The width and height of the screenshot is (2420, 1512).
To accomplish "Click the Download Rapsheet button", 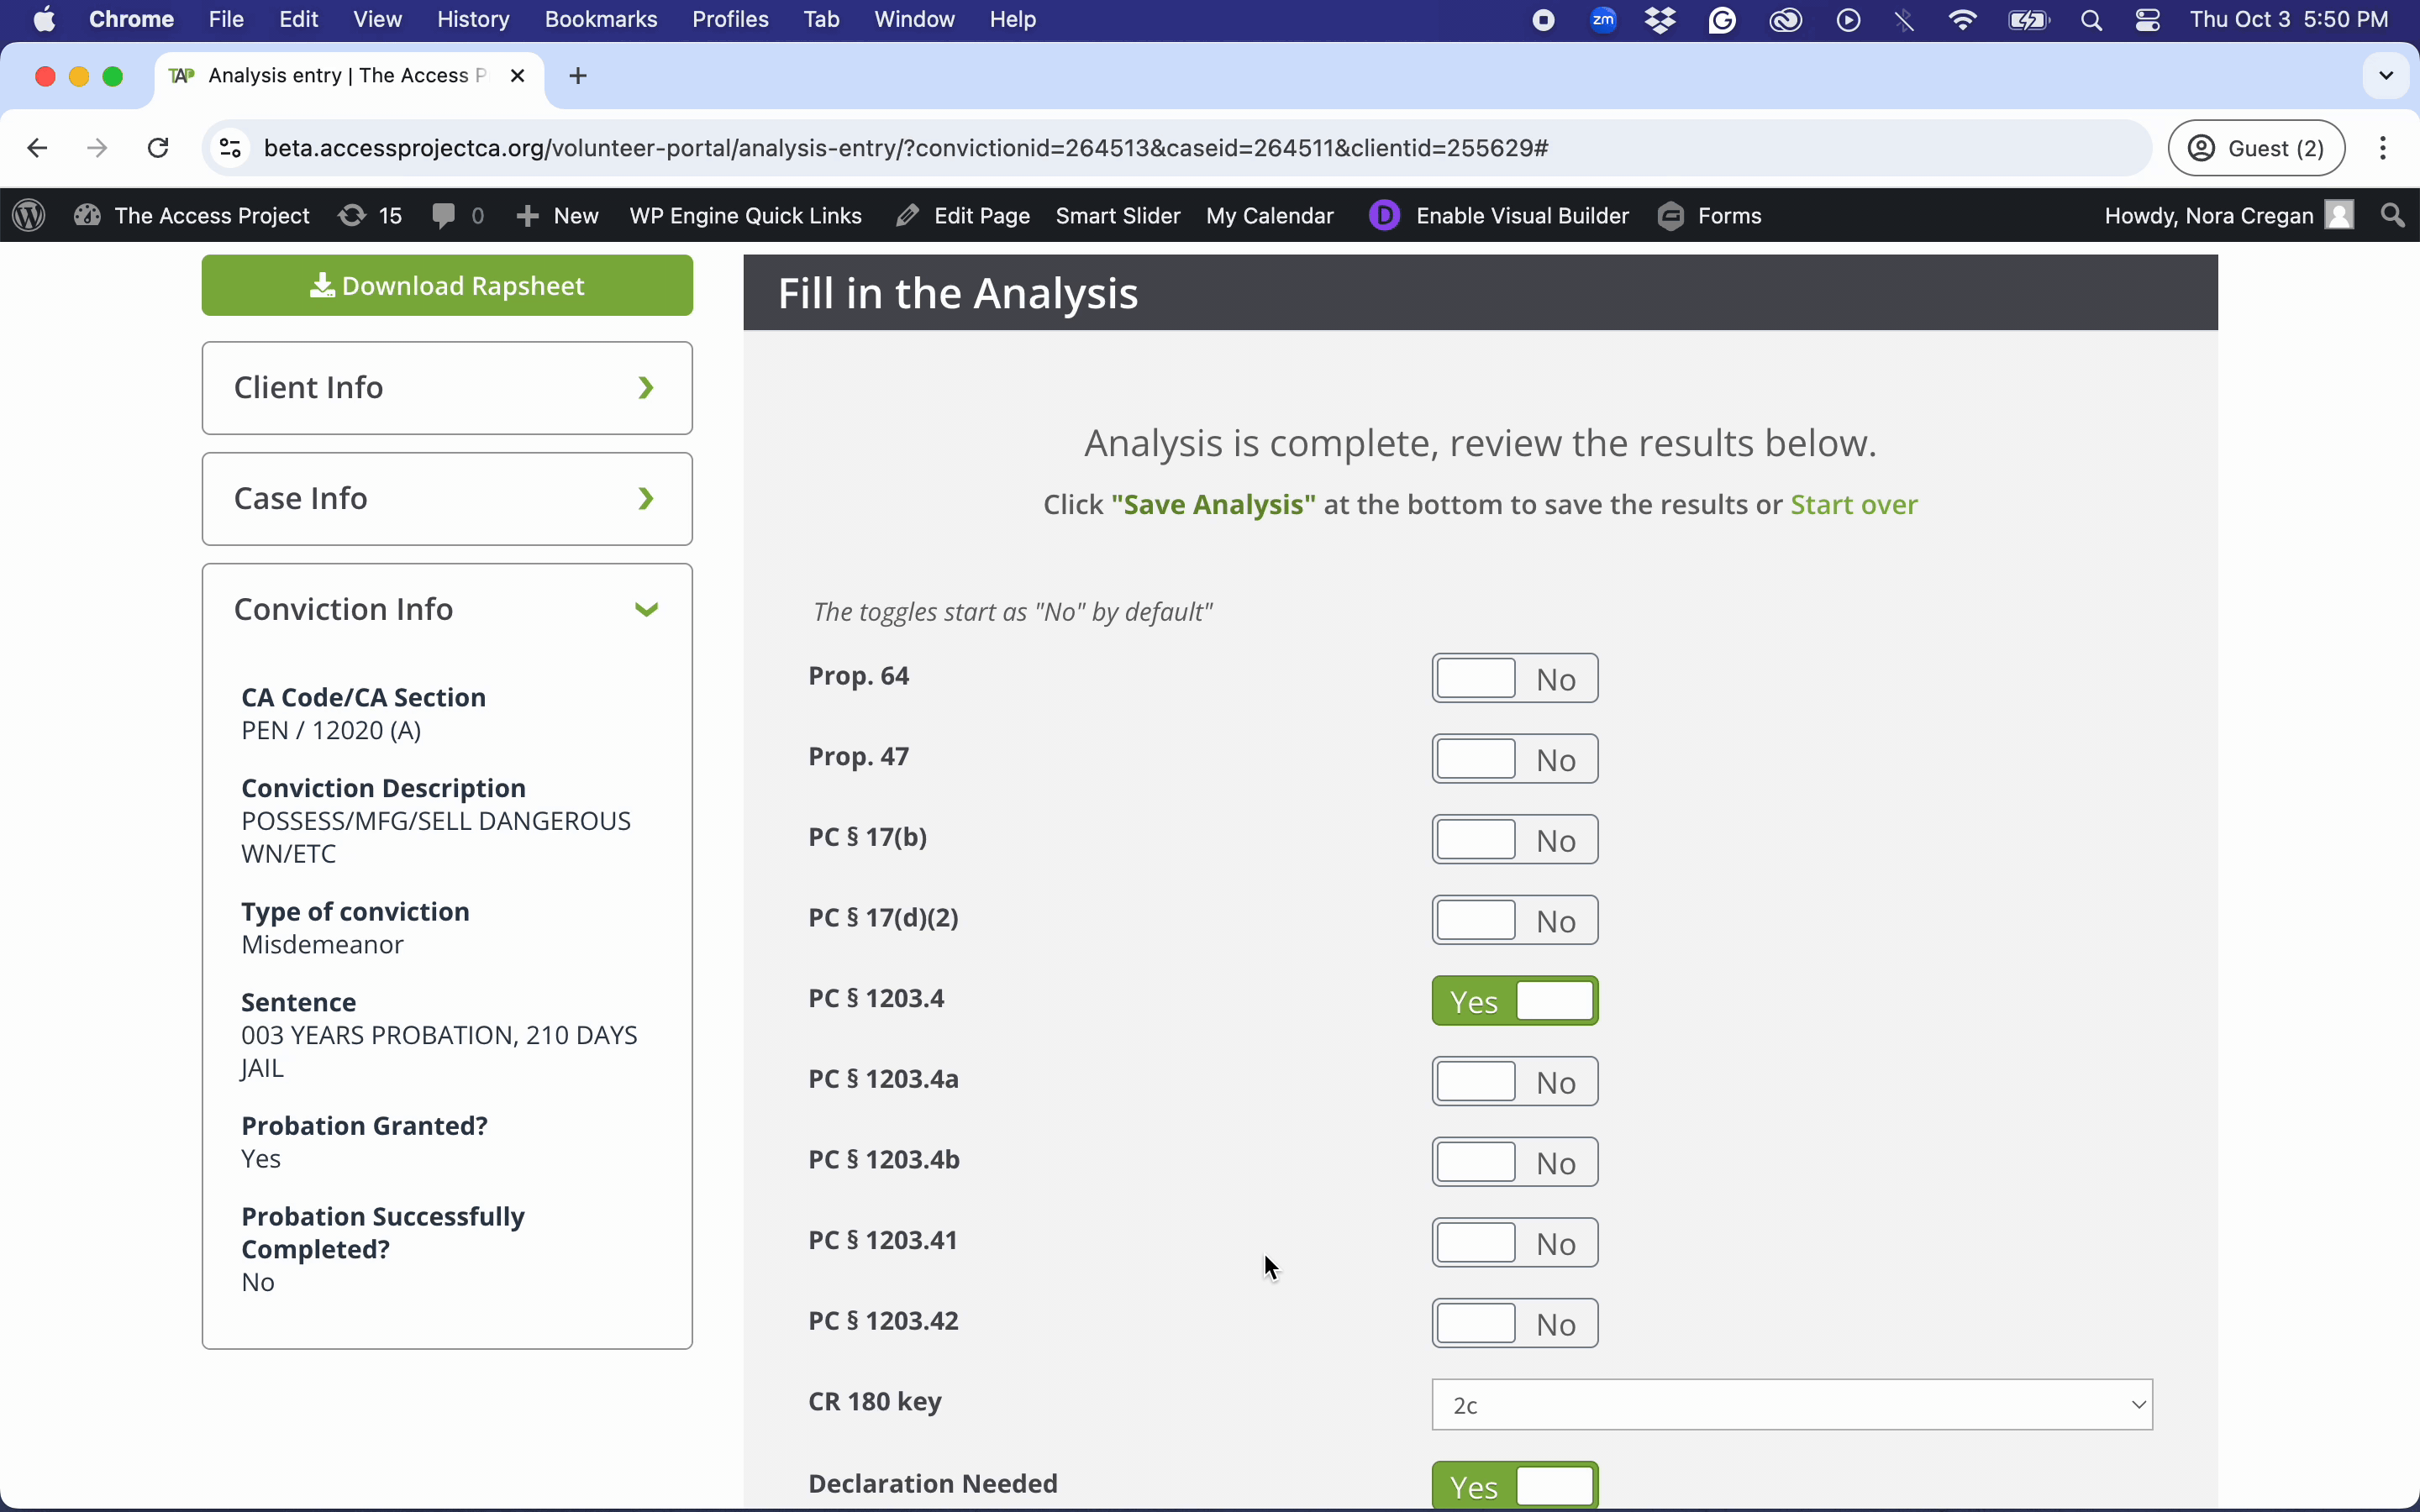I will [x=447, y=285].
